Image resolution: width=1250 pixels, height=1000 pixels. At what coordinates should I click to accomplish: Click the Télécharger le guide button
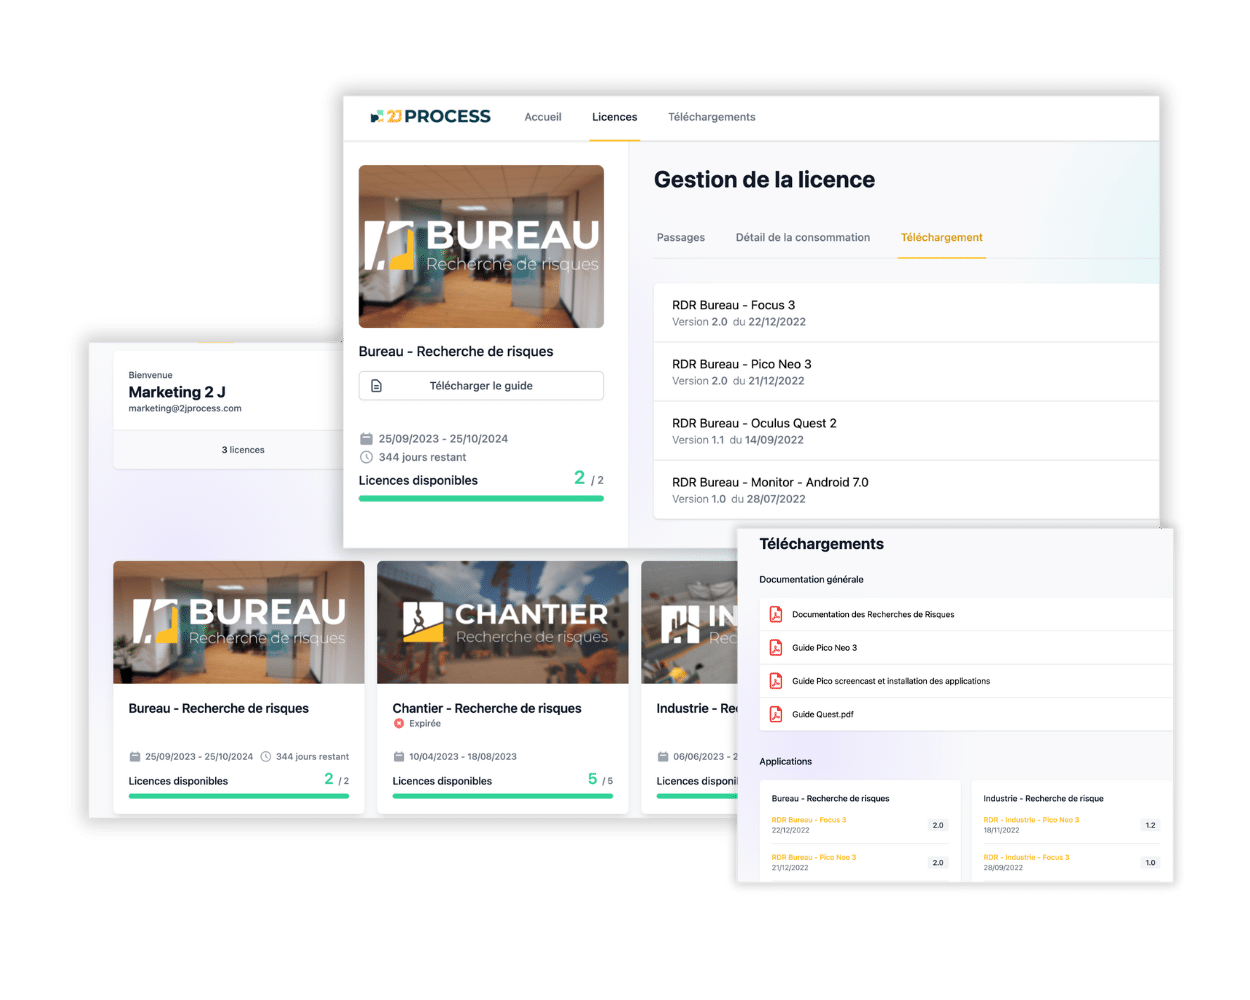click(481, 386)
